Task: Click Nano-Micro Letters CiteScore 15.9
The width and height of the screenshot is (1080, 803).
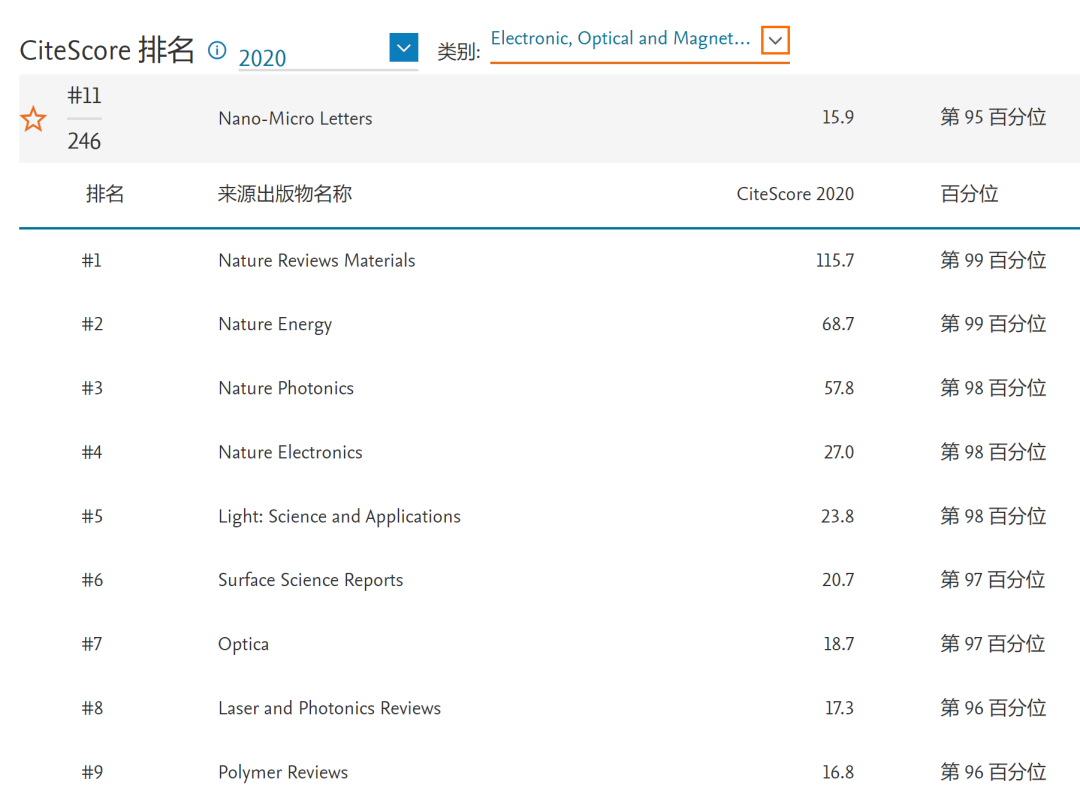Action: pos(838,118)
